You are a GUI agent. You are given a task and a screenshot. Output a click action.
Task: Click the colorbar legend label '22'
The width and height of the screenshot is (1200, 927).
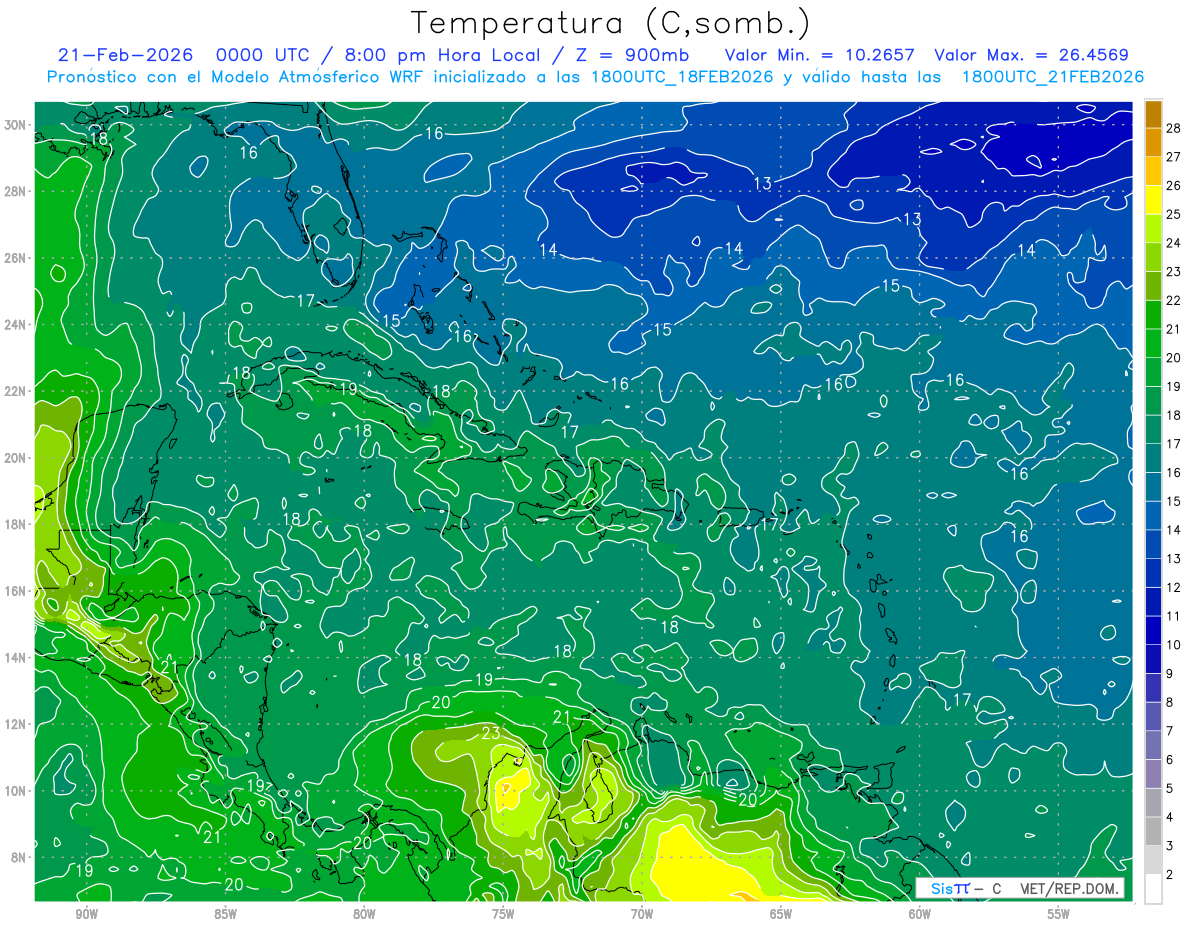tap(1174, 300)
